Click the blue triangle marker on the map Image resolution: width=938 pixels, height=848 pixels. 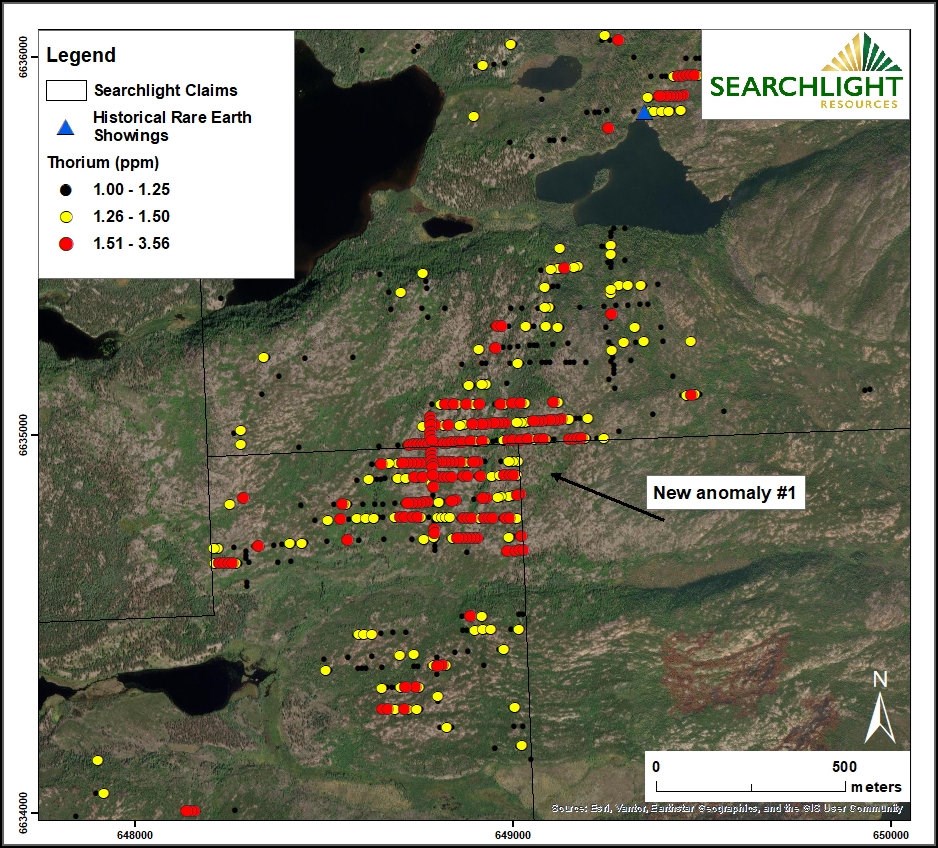pos(645,113)
